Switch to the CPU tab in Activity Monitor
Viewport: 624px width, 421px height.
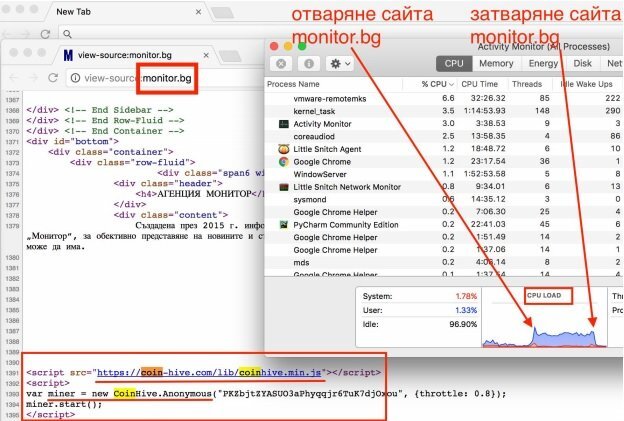pyautogui.click(x=454, y=64)
